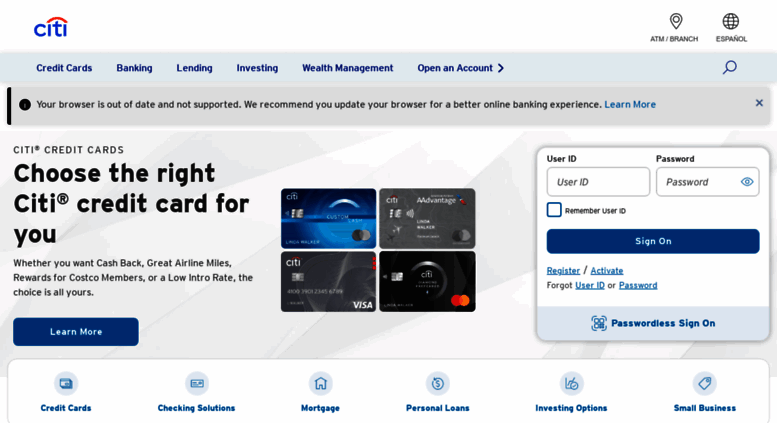The image size is (777, 423).
Task: Click the blue Custom Cash card image
Action: 329,218
